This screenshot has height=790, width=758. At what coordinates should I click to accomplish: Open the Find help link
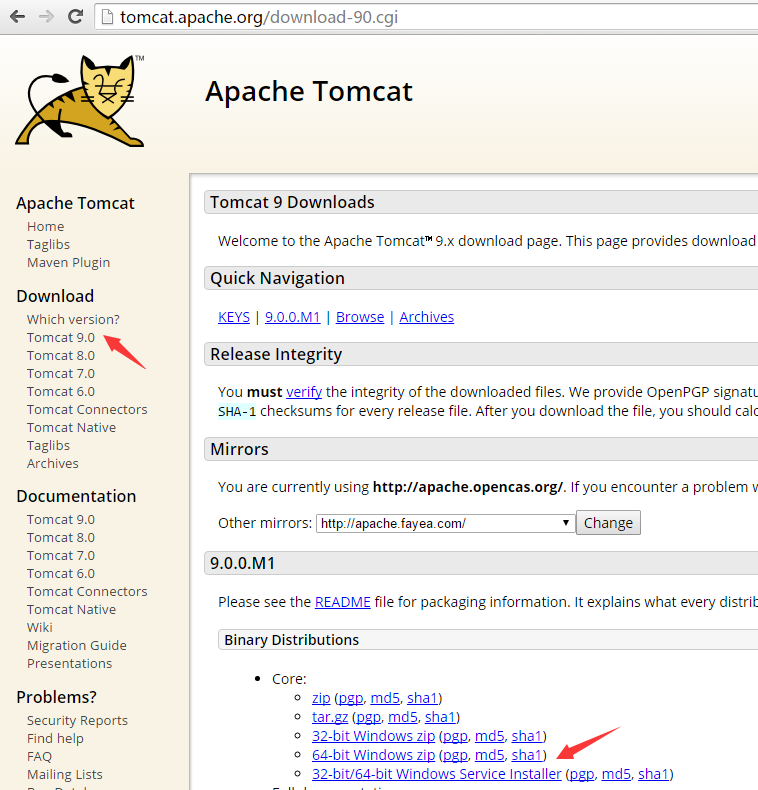55,739
